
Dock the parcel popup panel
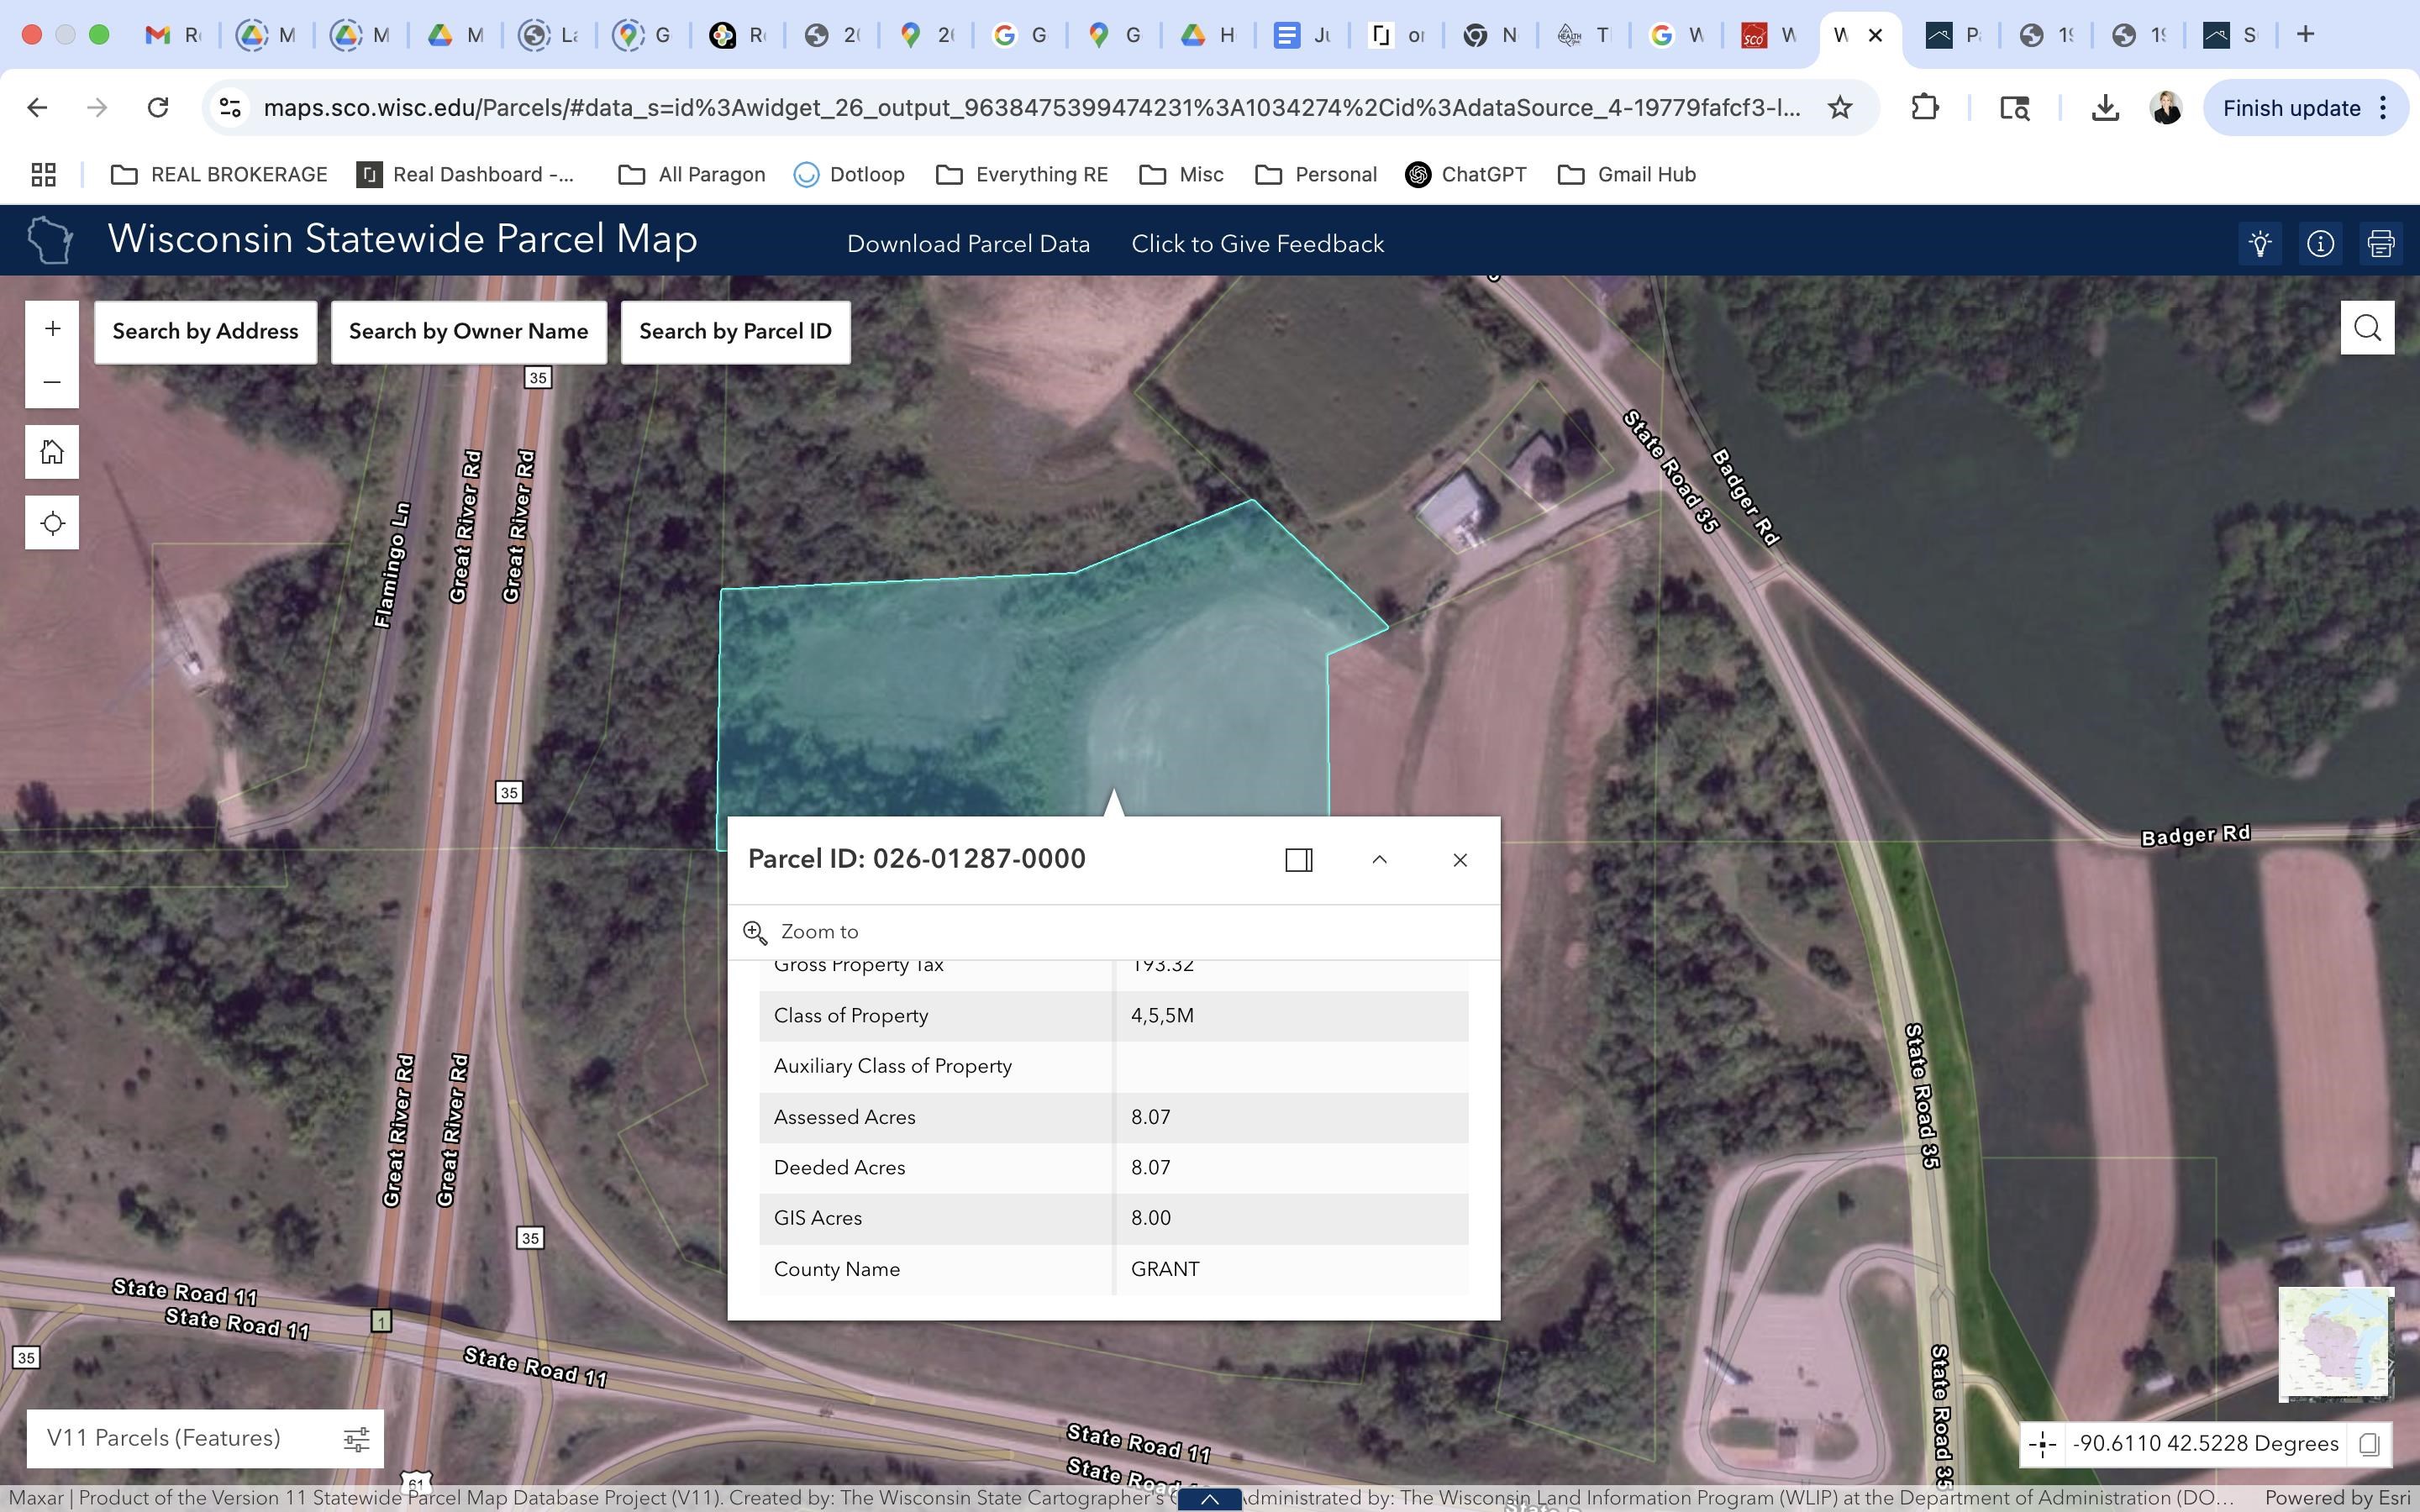pyautogui.click(x=1298, y=860)
